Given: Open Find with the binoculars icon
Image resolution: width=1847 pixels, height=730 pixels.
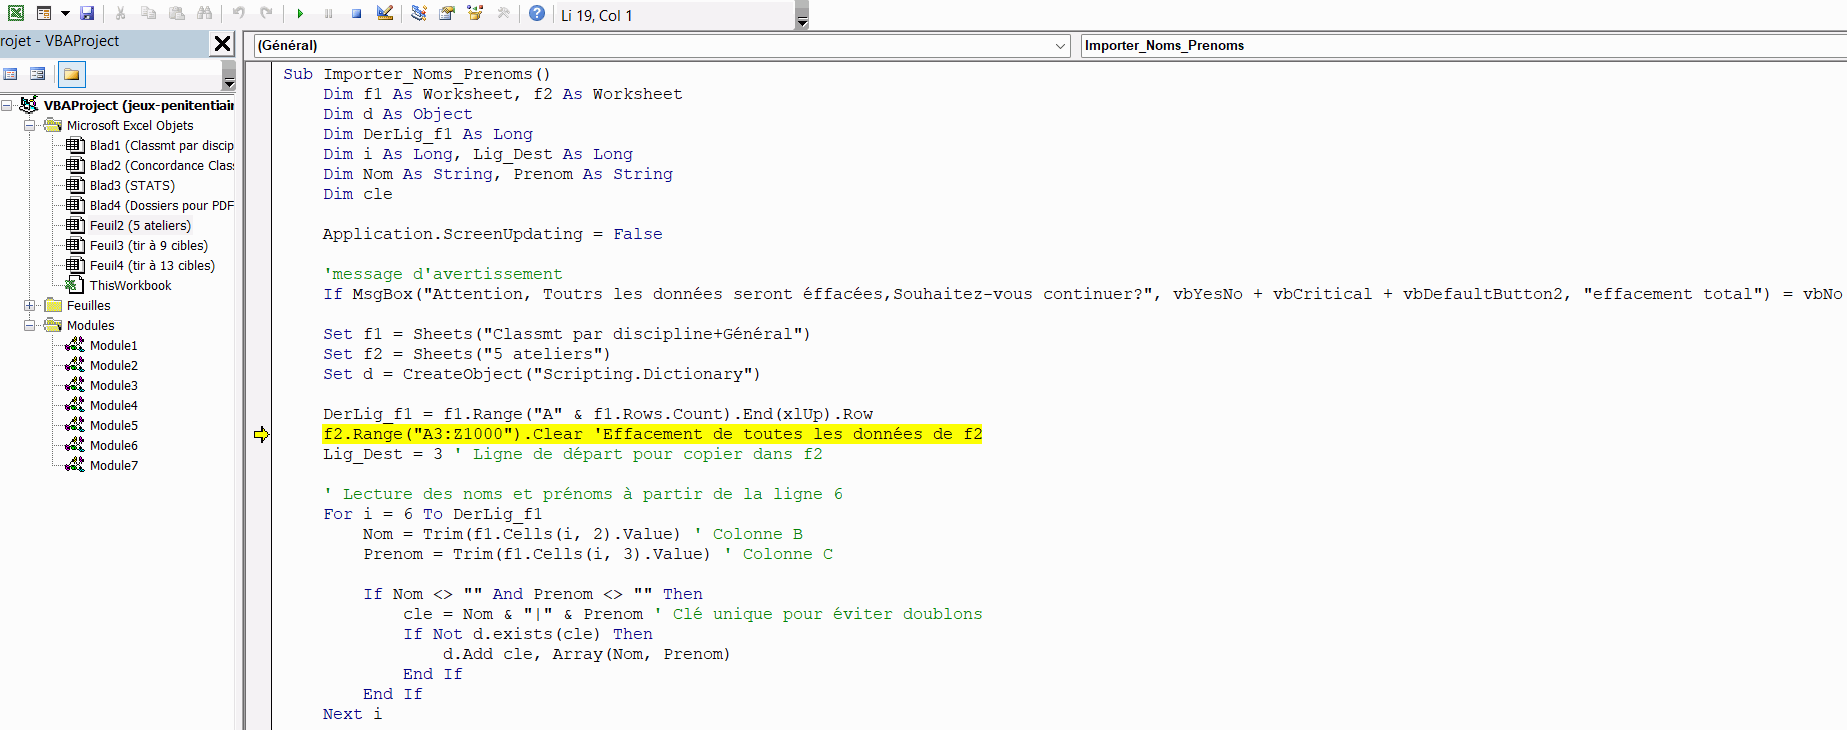Looking at the screenshot, I should click(204, 13).
